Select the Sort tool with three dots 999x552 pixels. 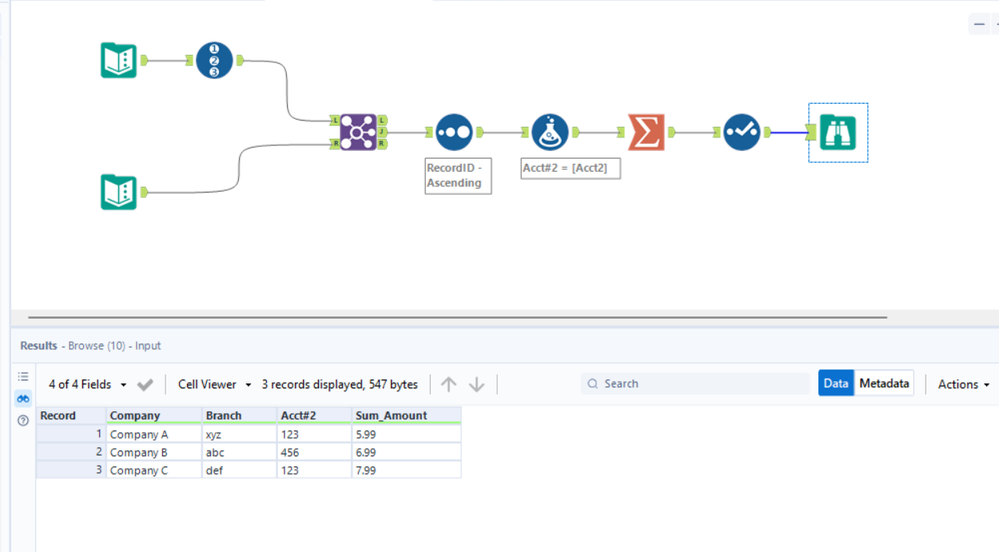[454, 133]
